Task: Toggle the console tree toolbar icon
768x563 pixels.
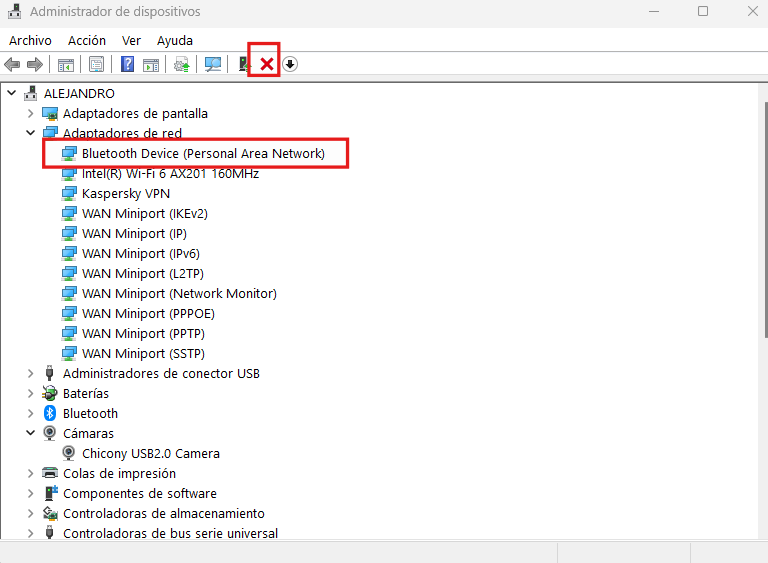Action: point(66,64)
